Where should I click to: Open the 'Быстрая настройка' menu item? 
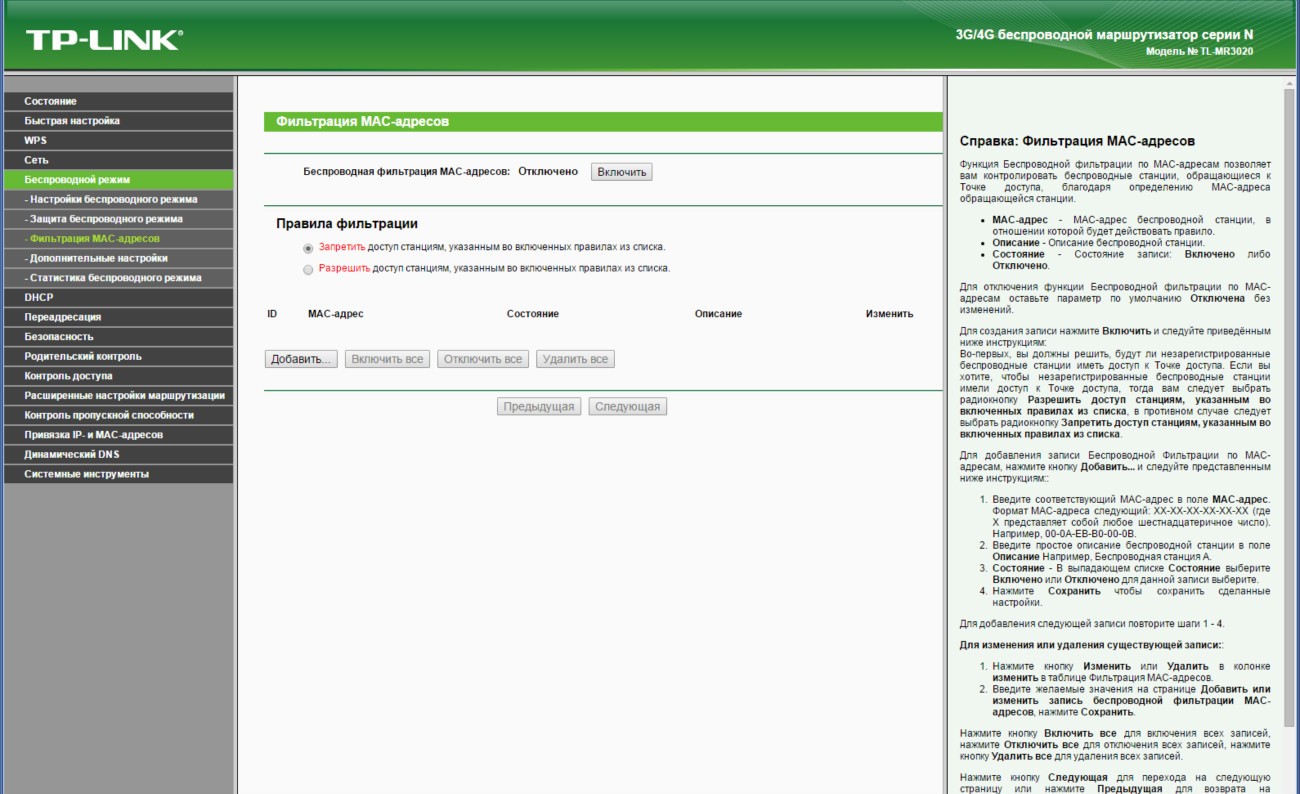pos(72,121)
